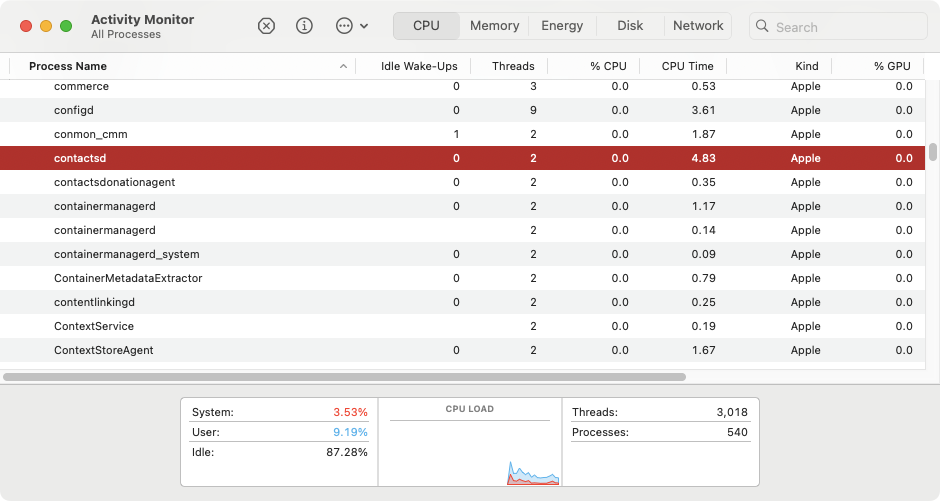This screenshot has width=940, height=501.
Task: Switch to the Network tab
Action: pyautogui.click(x=698, y=26)
